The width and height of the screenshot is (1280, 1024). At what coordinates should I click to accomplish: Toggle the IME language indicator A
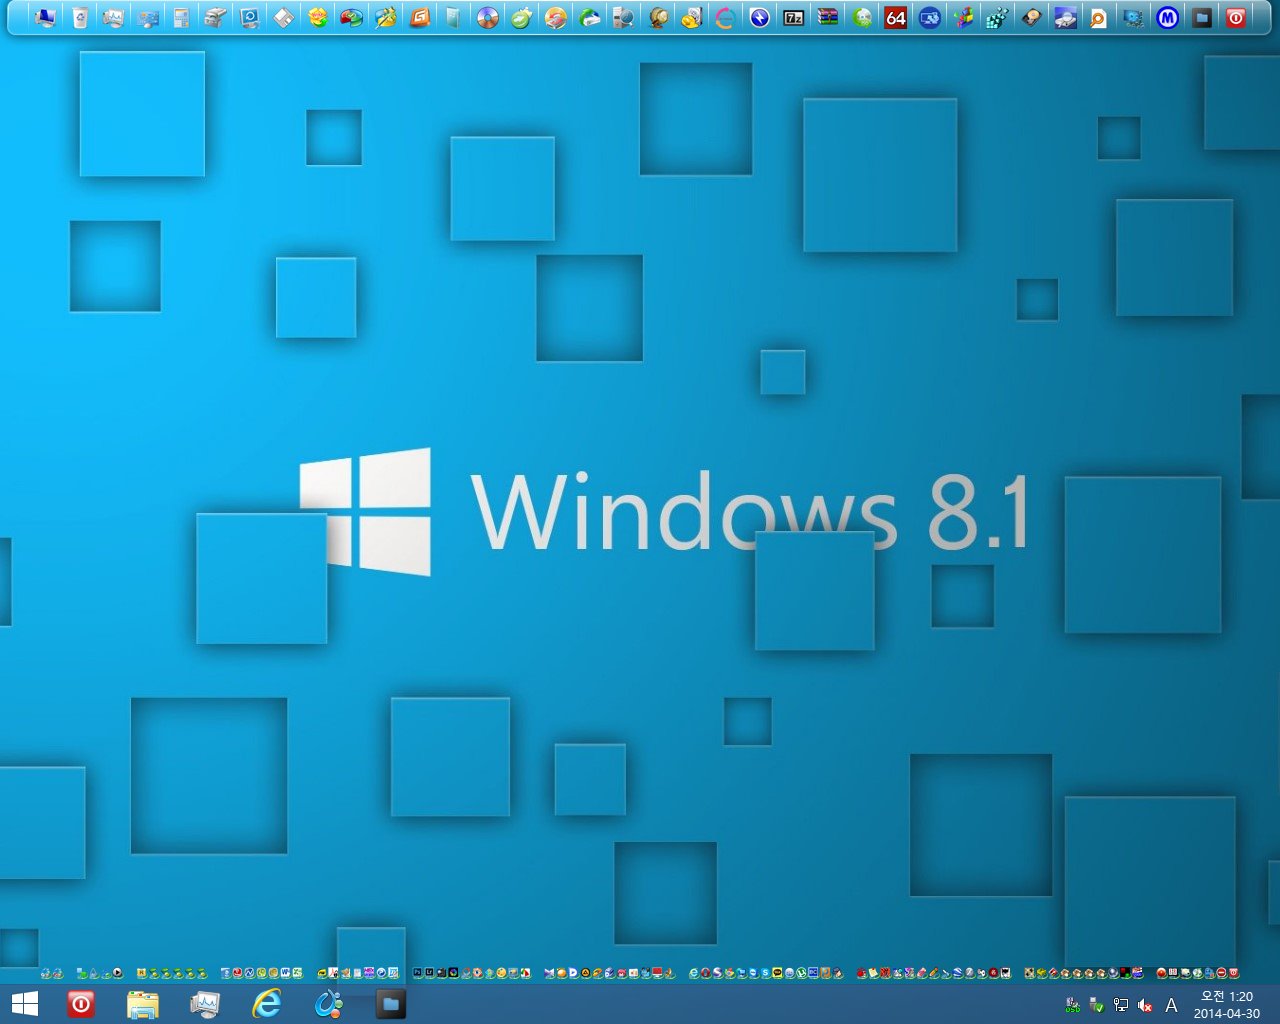[1172, 1005]
